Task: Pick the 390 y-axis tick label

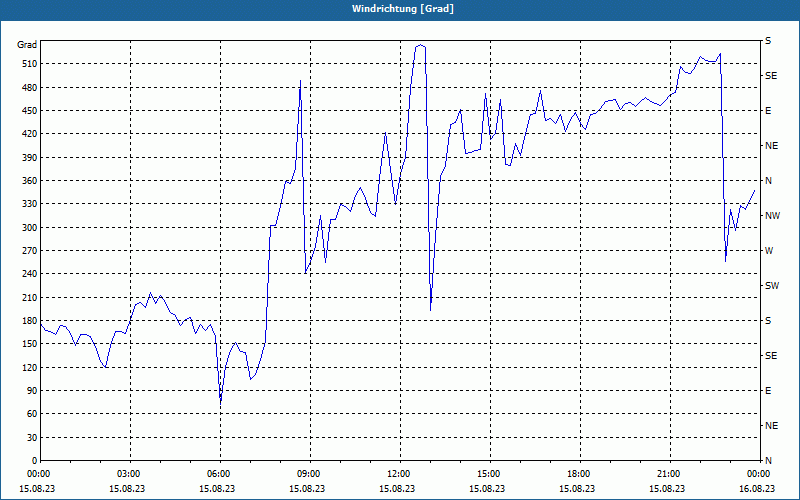Action: 29,158
